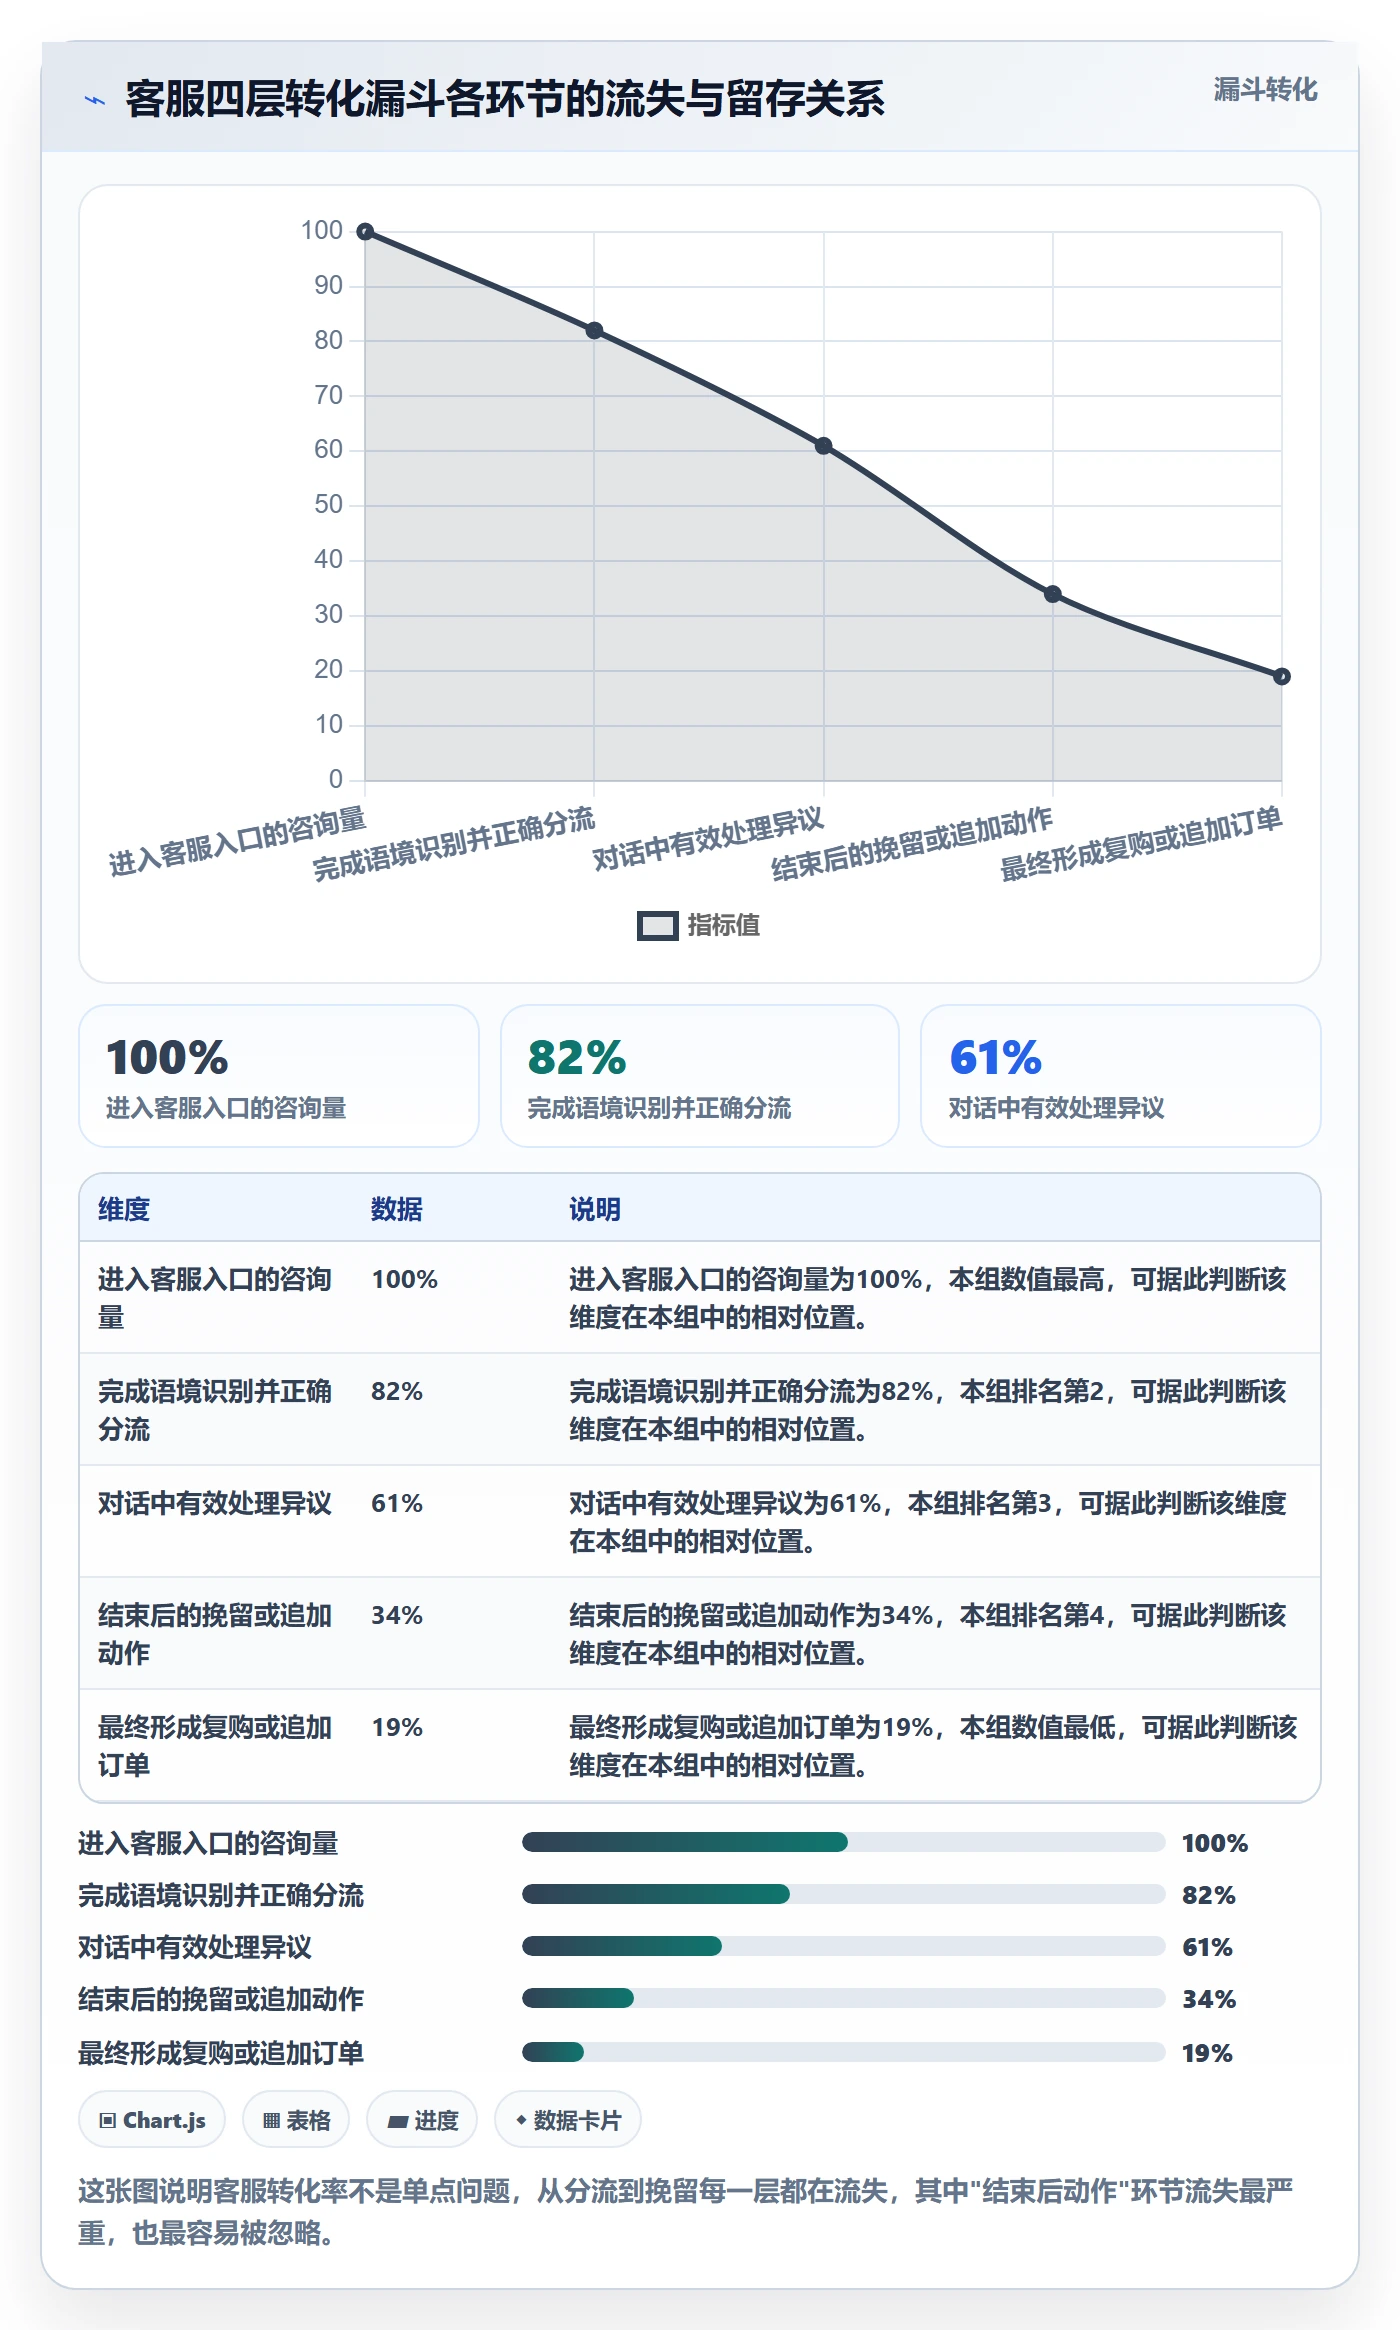Click description mentioning 本组排名第2
Image resolution: width=1400 pixels, height=2330 pixels.
pyautogui.click(x=928, y=1410)
